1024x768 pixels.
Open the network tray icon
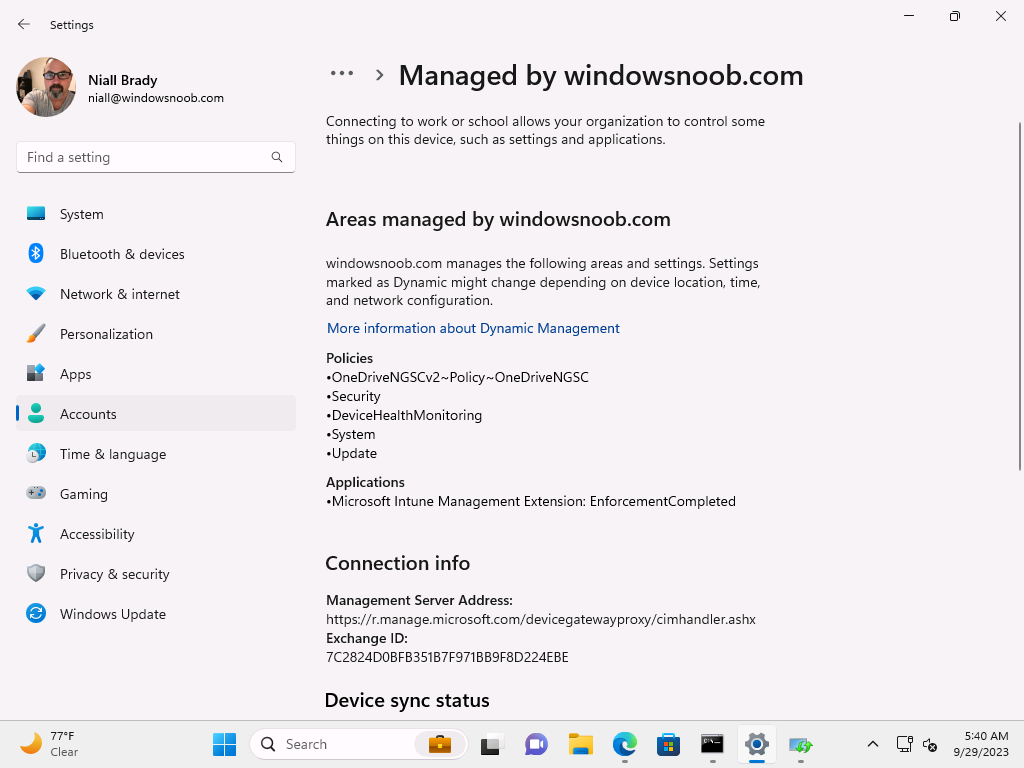(x=904, y=744)
